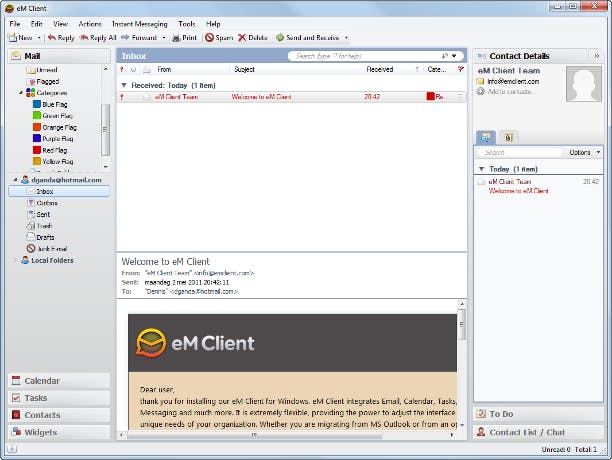
Task: Open the Inbox folder
Action: pyautogui.click(x=59, y=191)
